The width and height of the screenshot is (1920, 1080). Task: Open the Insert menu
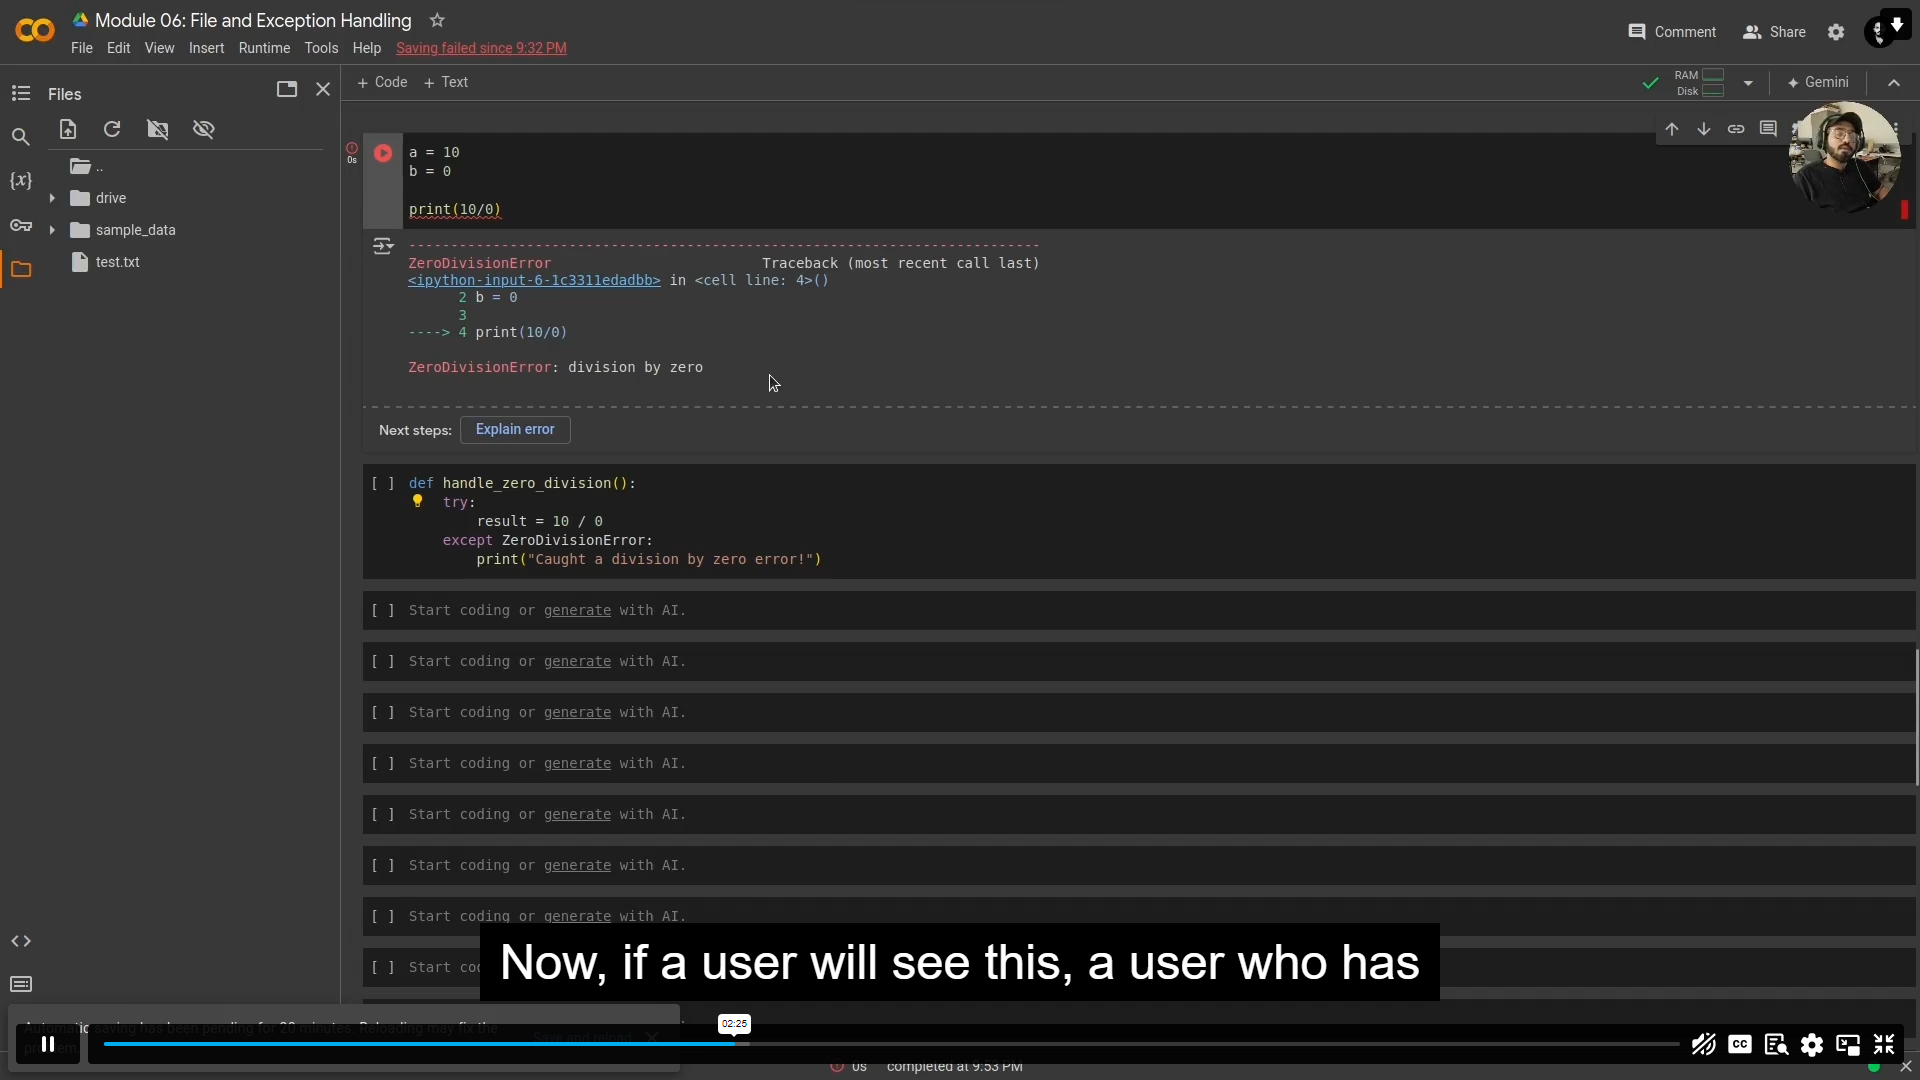[x=206, y=48]
